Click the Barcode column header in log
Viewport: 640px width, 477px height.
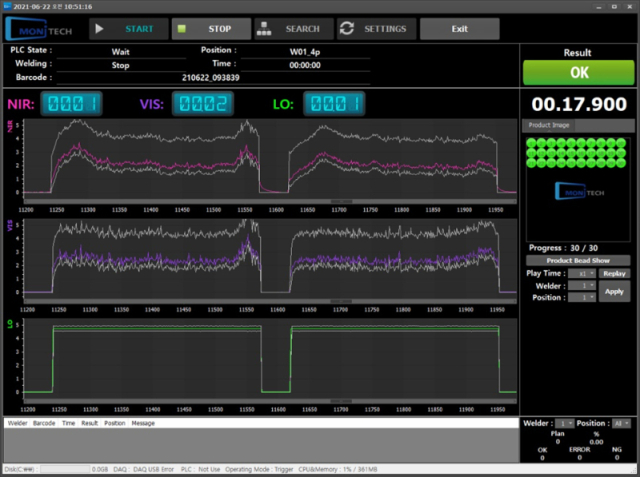point(44,424)
